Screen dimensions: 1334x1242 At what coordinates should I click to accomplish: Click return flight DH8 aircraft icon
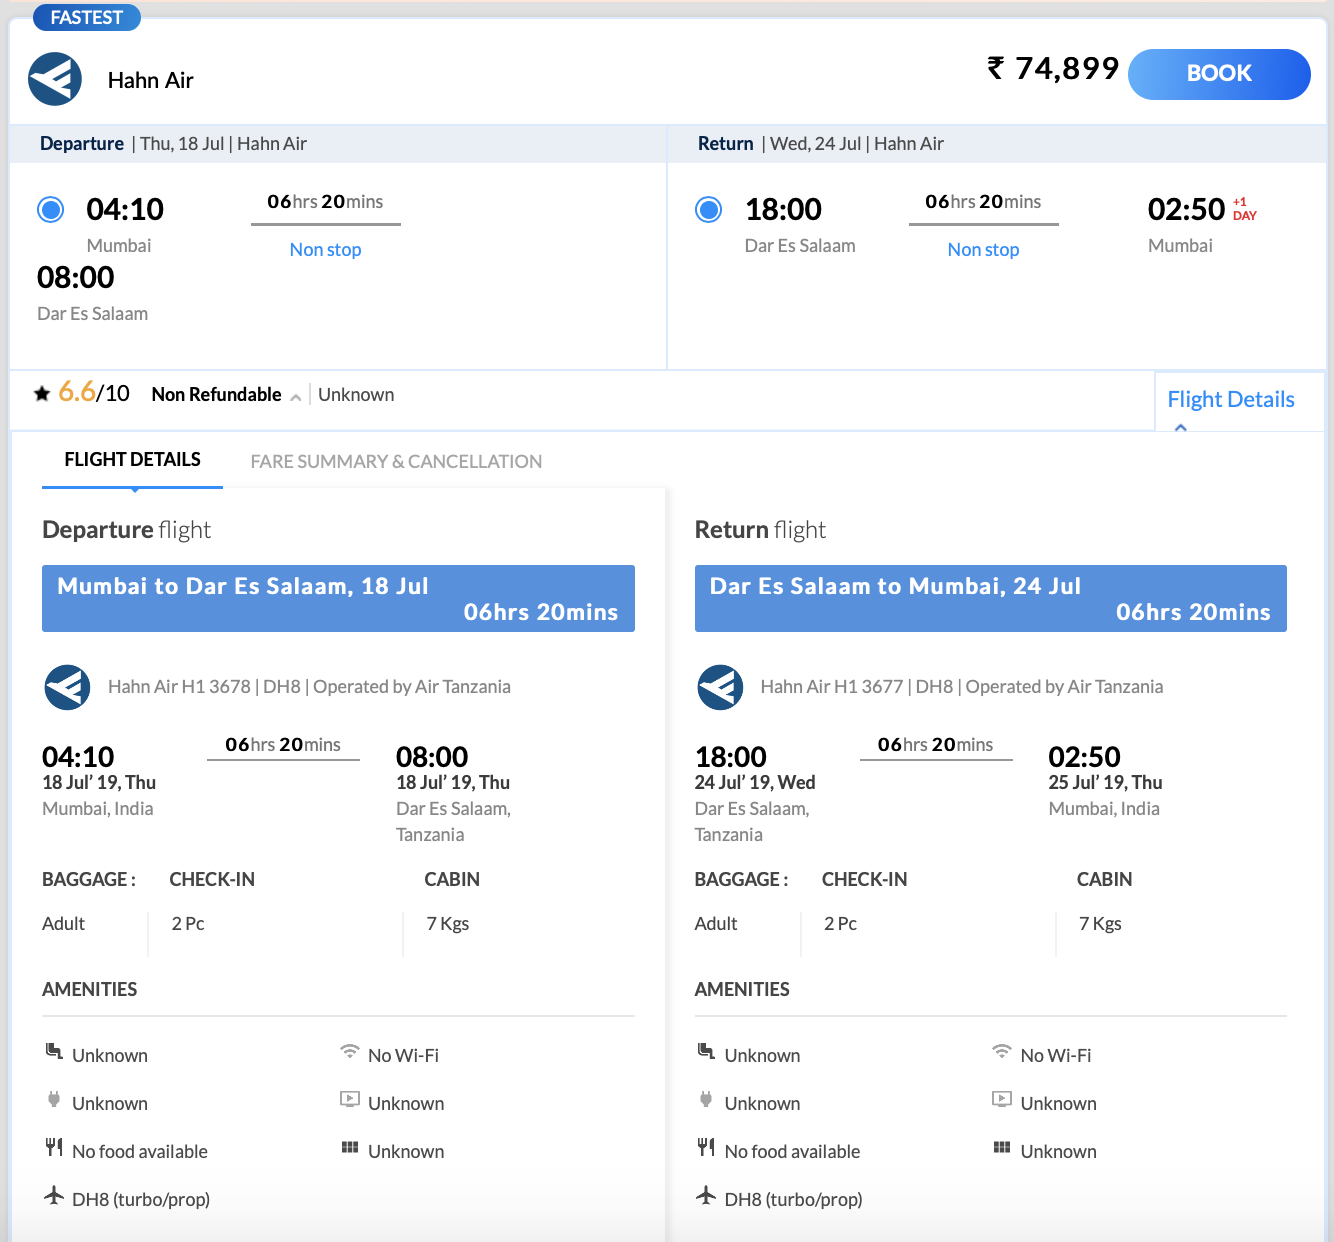706,1195
